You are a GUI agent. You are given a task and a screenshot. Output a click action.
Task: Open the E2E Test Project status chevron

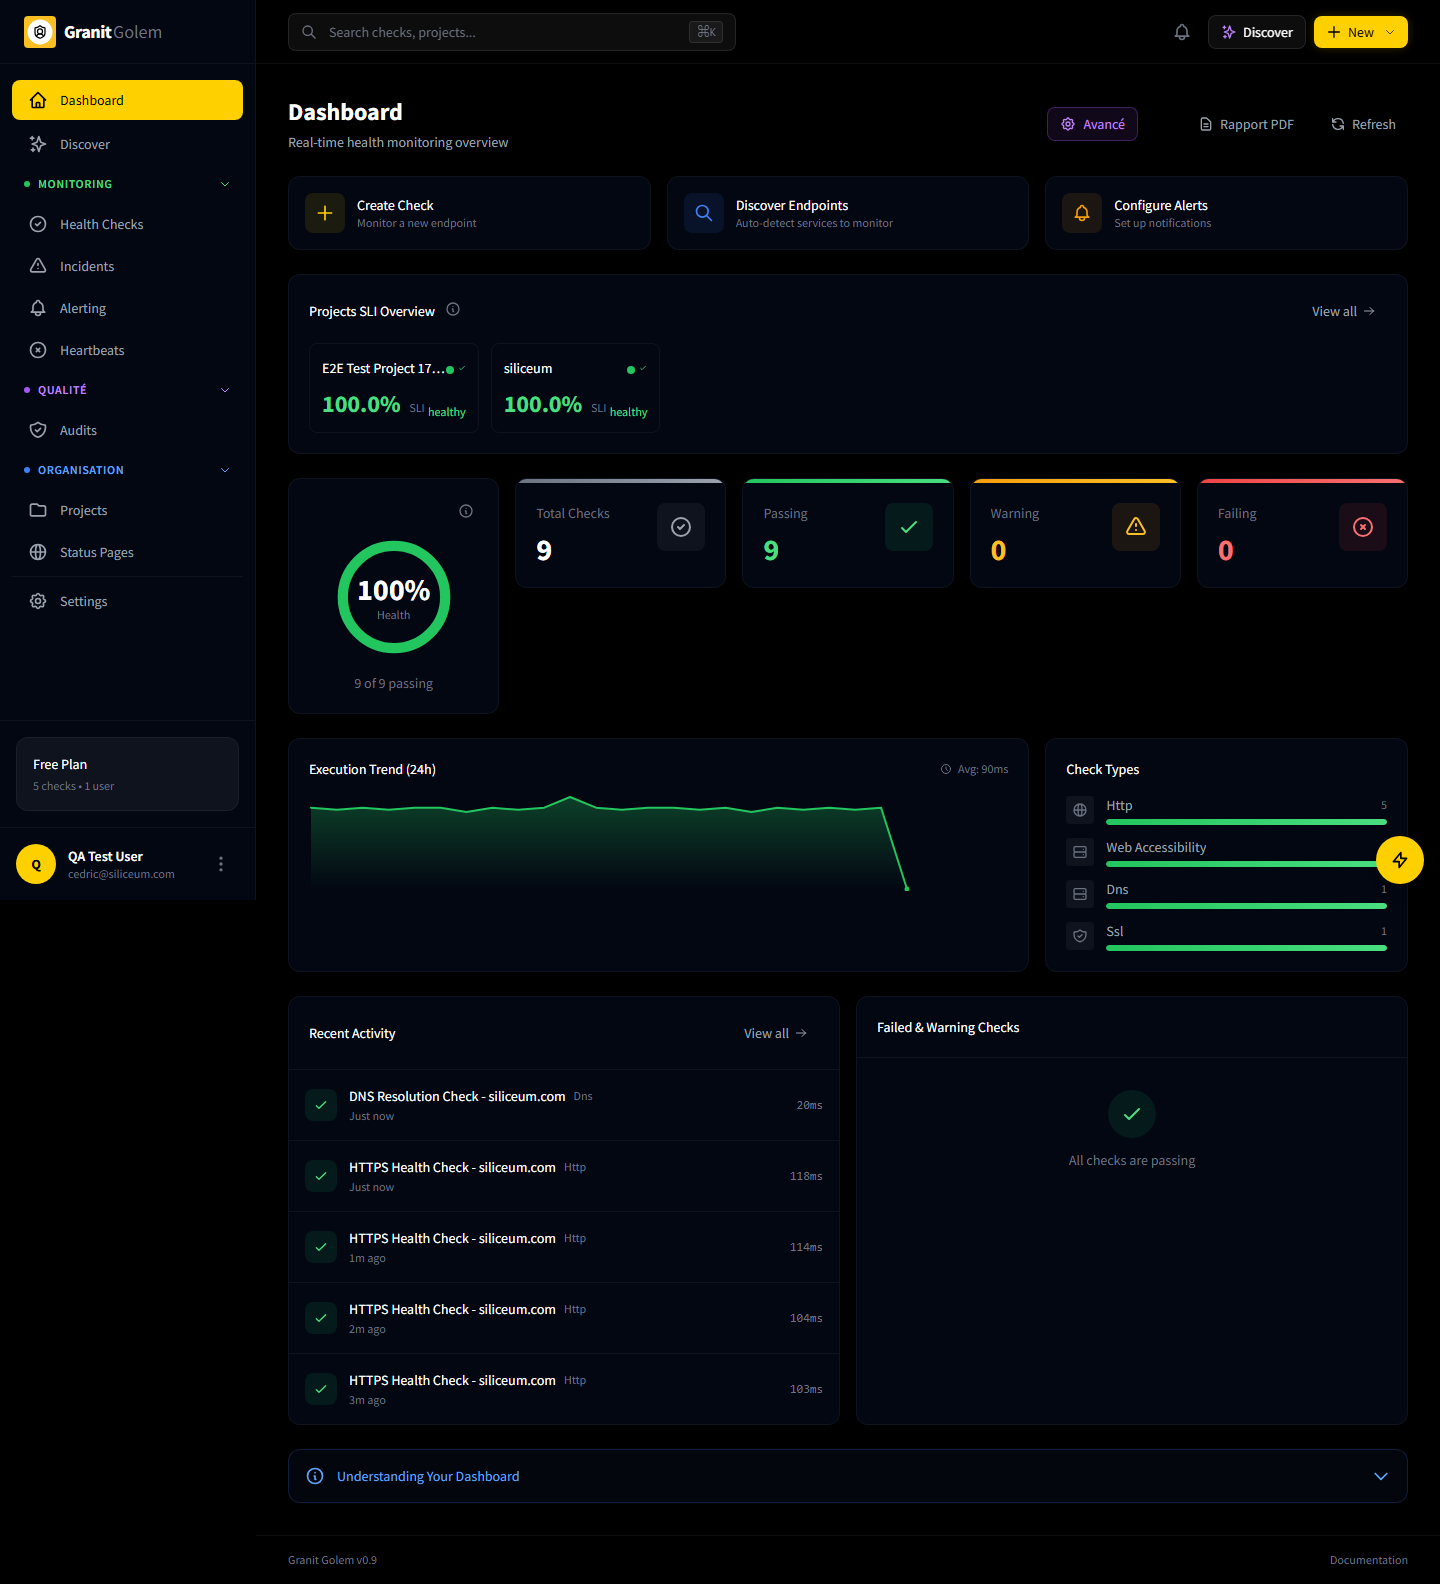point(462,368)
